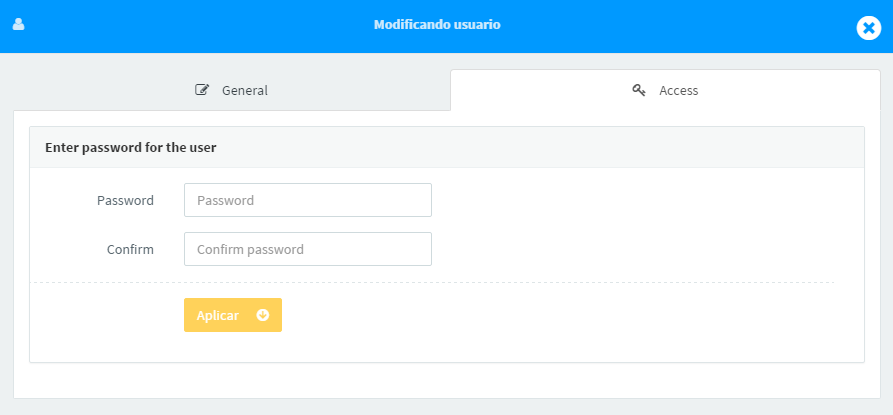Viewport: 893px width, 415px height.
Task: Click the Aplicar button text label
Action: [x=218, y=315]
